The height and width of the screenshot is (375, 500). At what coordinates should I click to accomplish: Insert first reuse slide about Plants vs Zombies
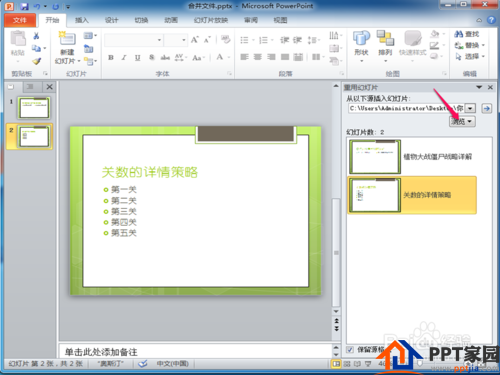412,156
